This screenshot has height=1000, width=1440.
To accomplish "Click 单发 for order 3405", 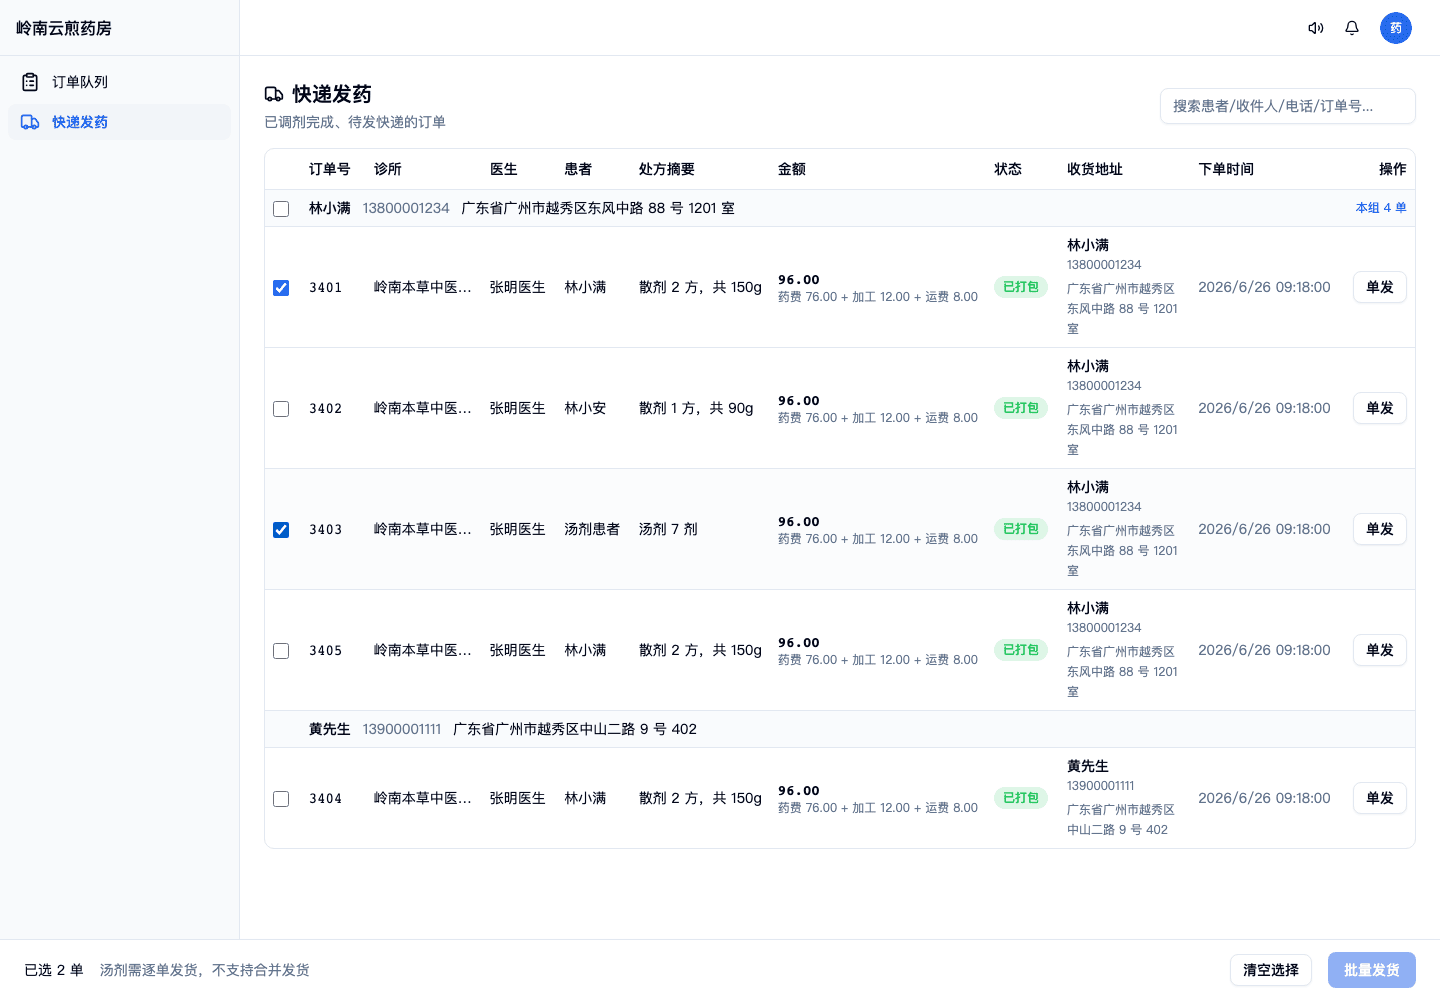I will 1380,650.
